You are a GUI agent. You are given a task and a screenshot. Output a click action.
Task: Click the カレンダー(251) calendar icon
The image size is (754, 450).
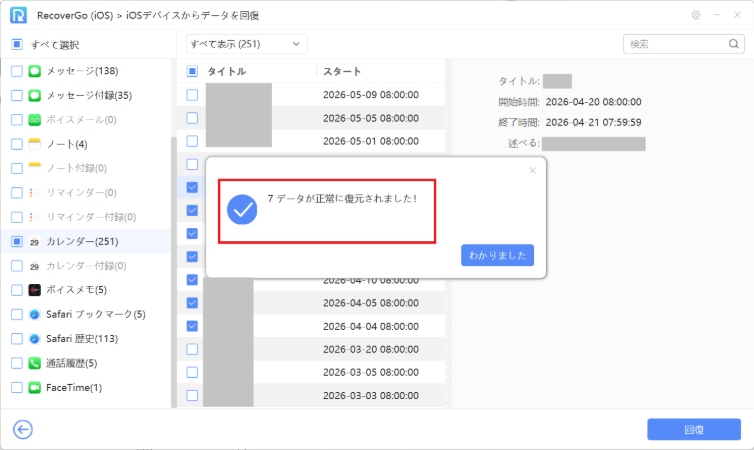click(35, 241)
